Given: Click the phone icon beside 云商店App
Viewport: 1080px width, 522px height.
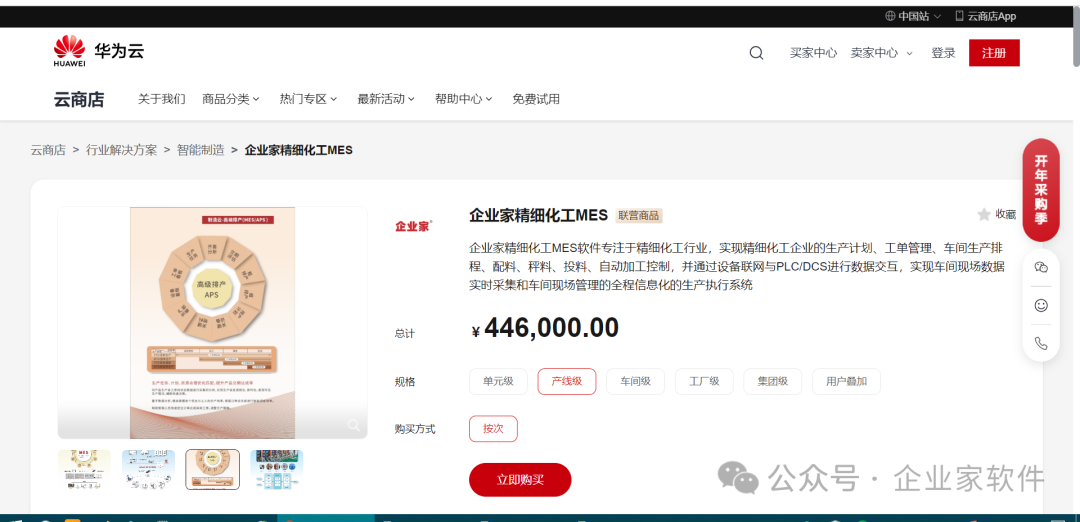Looking at the screenshot, I should (959, 16).
